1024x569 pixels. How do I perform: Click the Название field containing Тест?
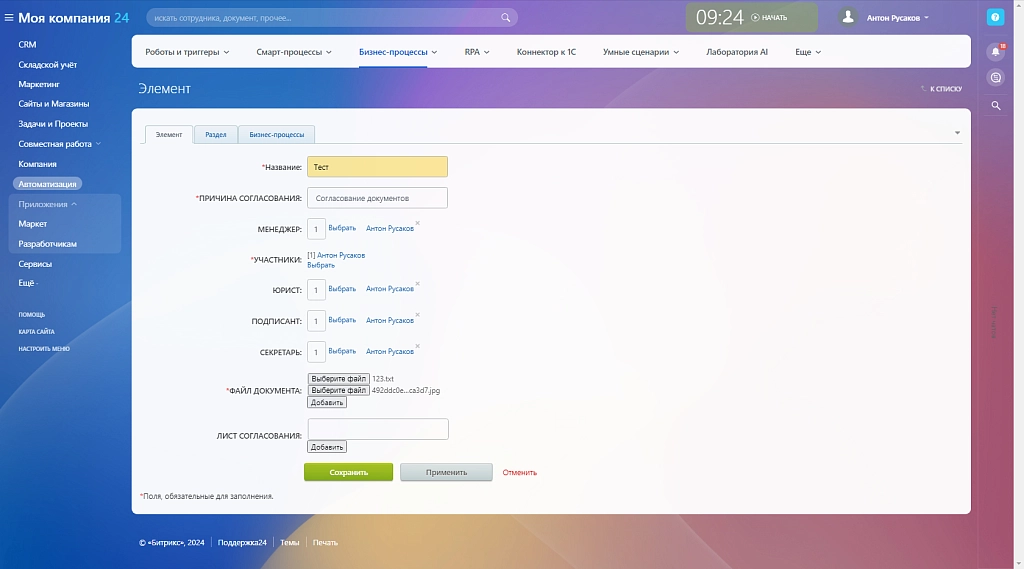[377, 167]
